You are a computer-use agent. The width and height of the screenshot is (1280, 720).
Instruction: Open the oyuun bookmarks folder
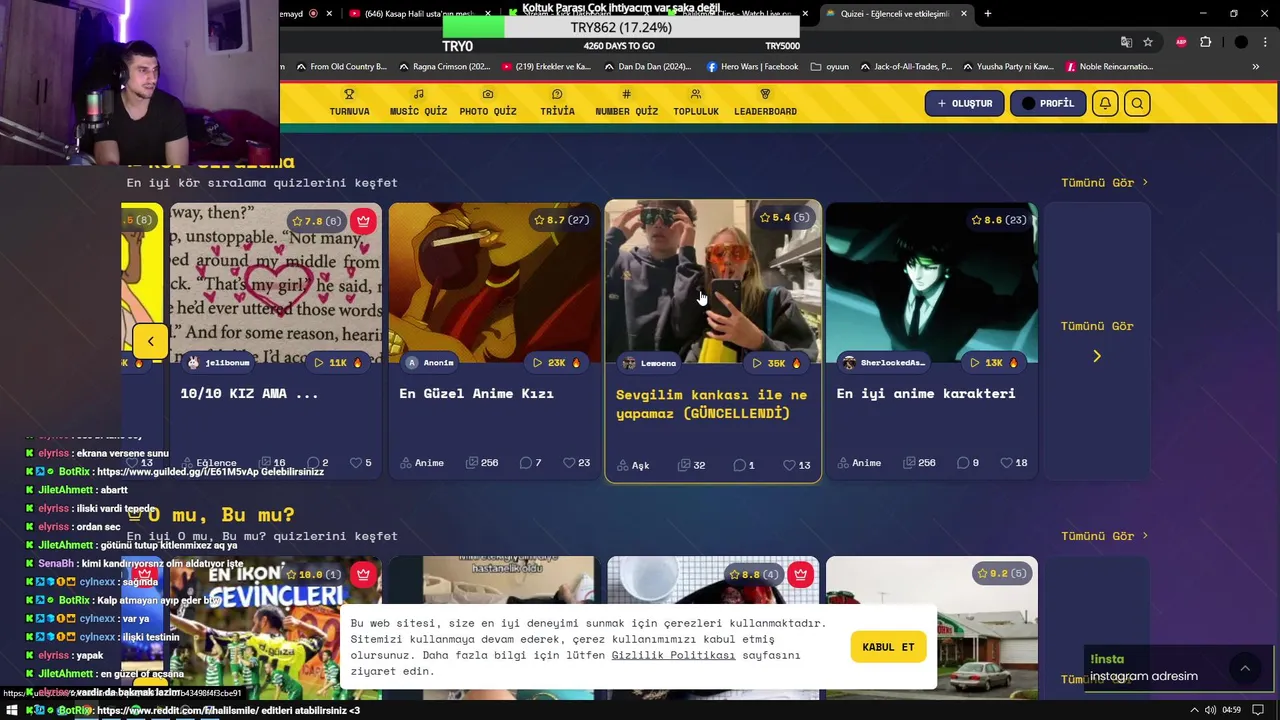(x=830, y=67)
